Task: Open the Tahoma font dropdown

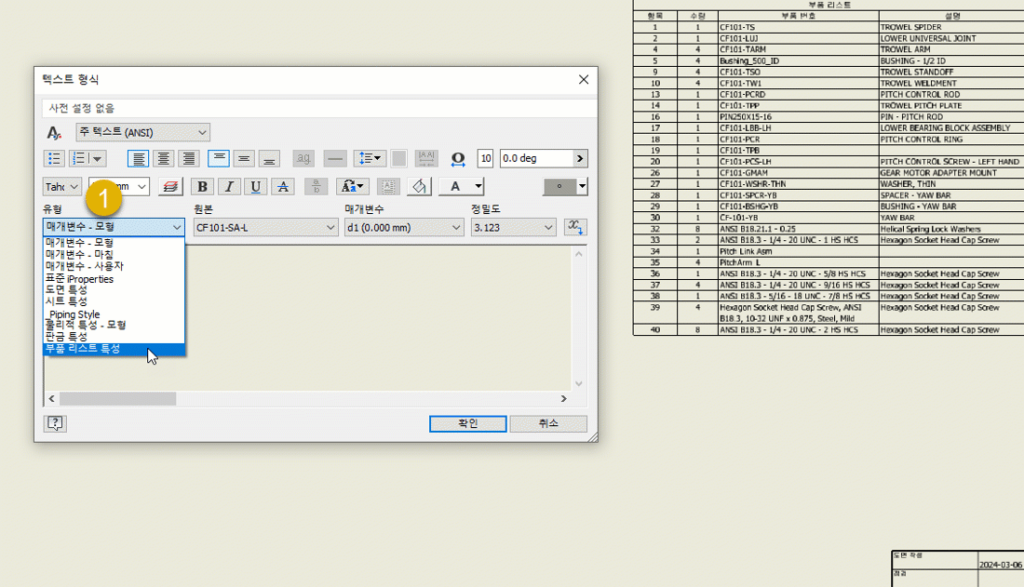Action: point(62,187)
